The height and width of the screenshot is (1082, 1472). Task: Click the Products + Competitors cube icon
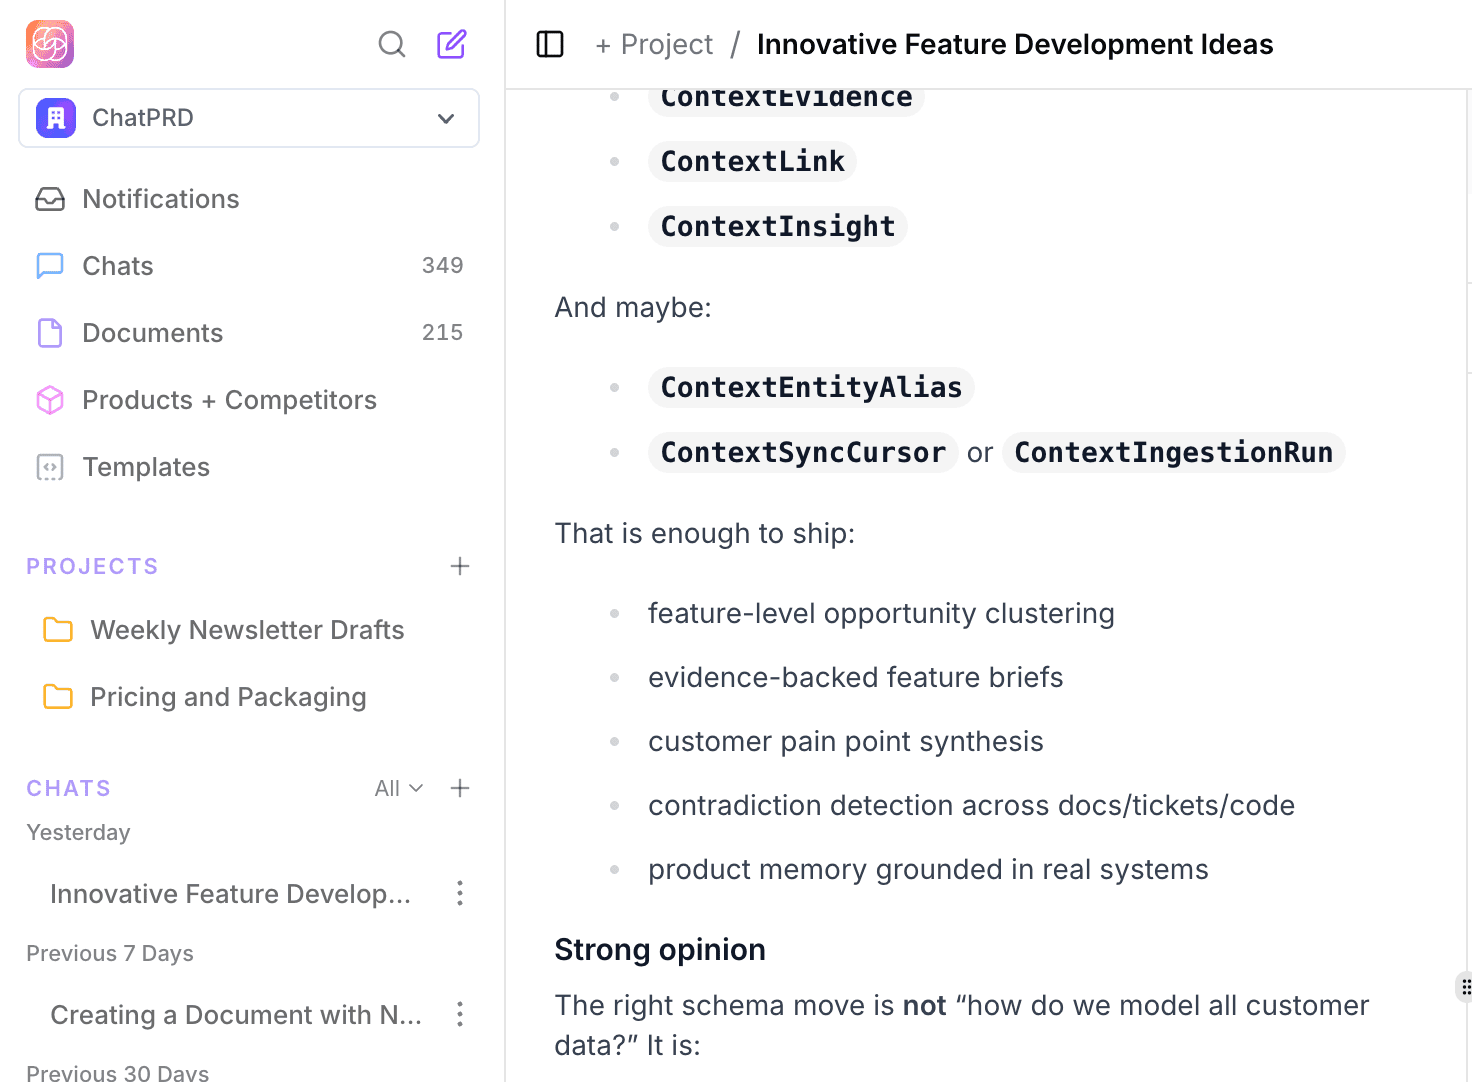50,400
